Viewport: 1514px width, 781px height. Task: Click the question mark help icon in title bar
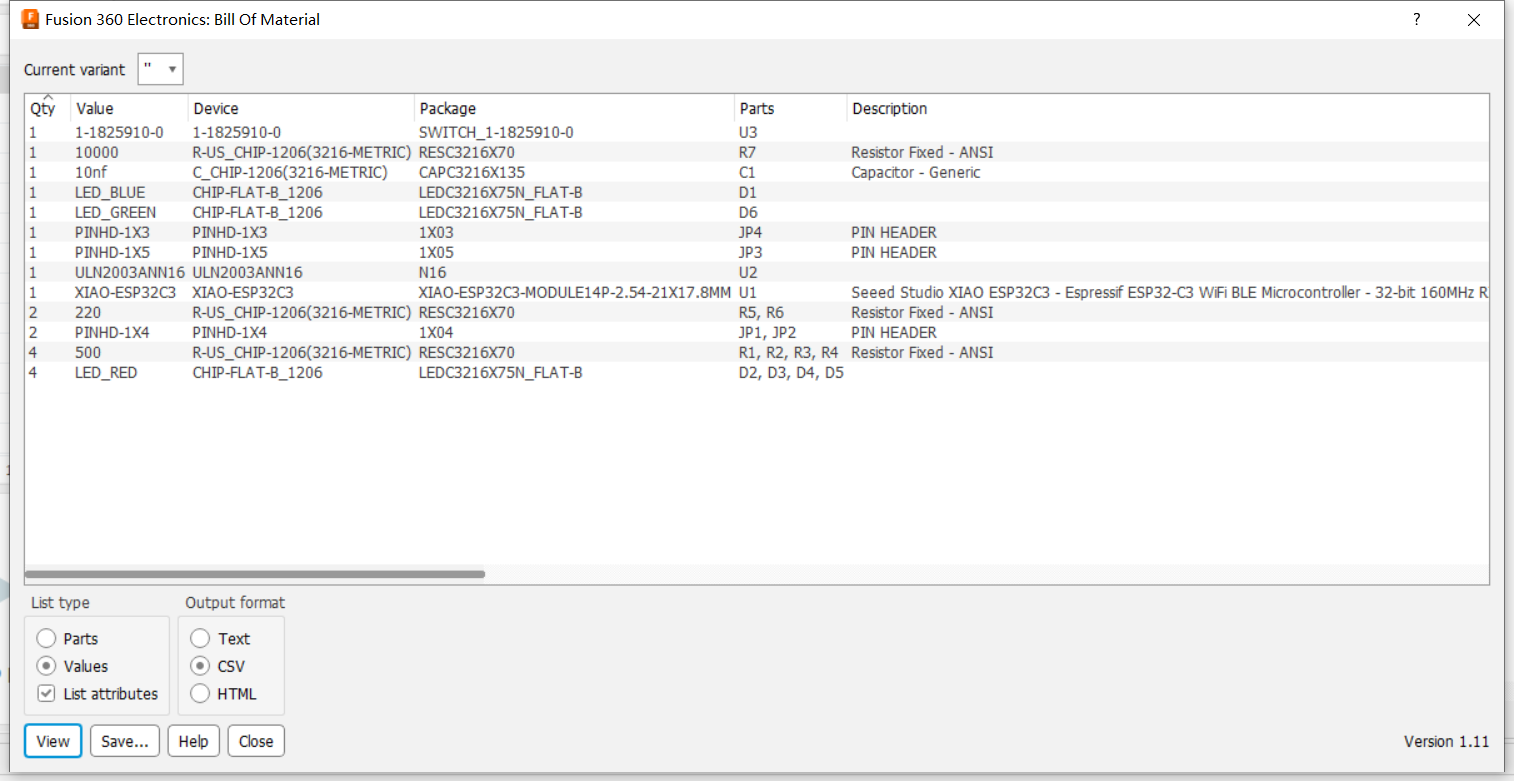(x=1417, y=19)
